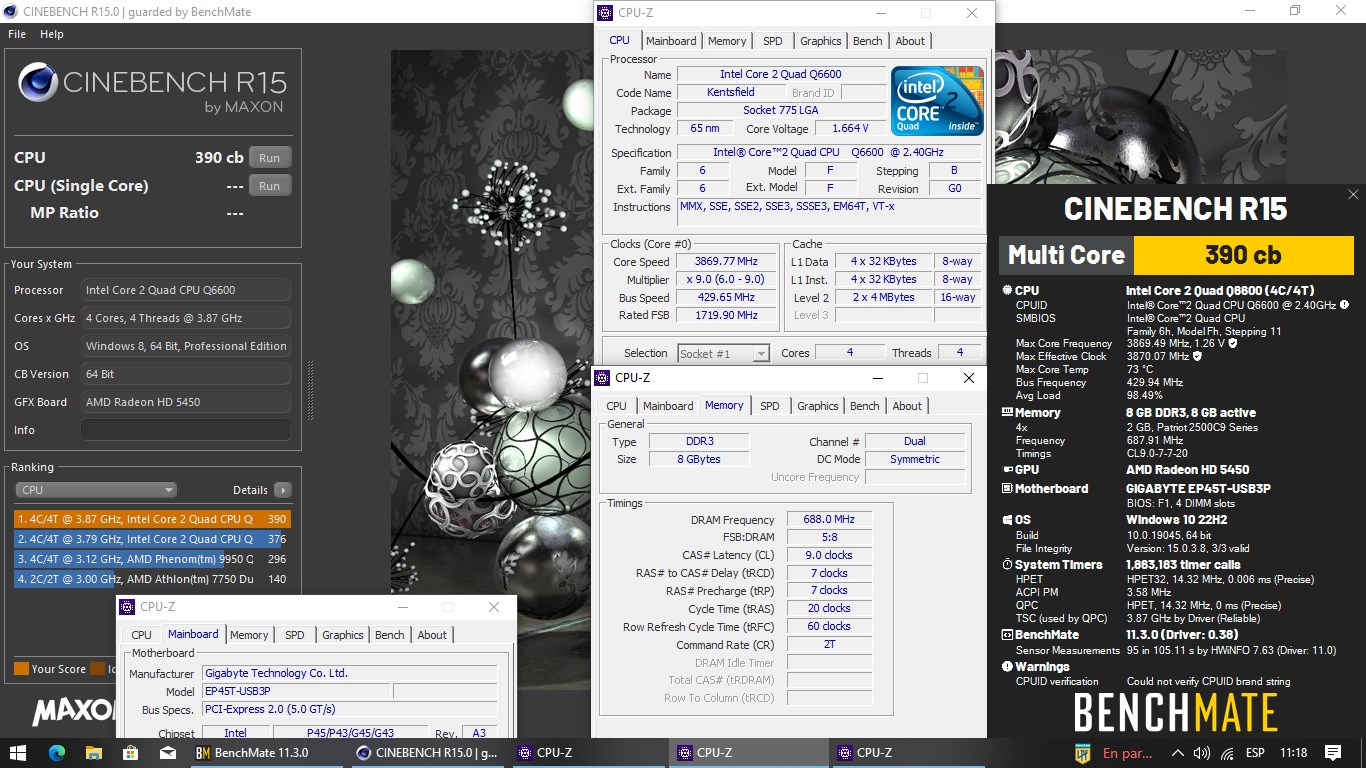The height and width of the screenshot is (768, 1366).
Task: Open SPD tab in Memory CPU-Z window
Action: 769,406
